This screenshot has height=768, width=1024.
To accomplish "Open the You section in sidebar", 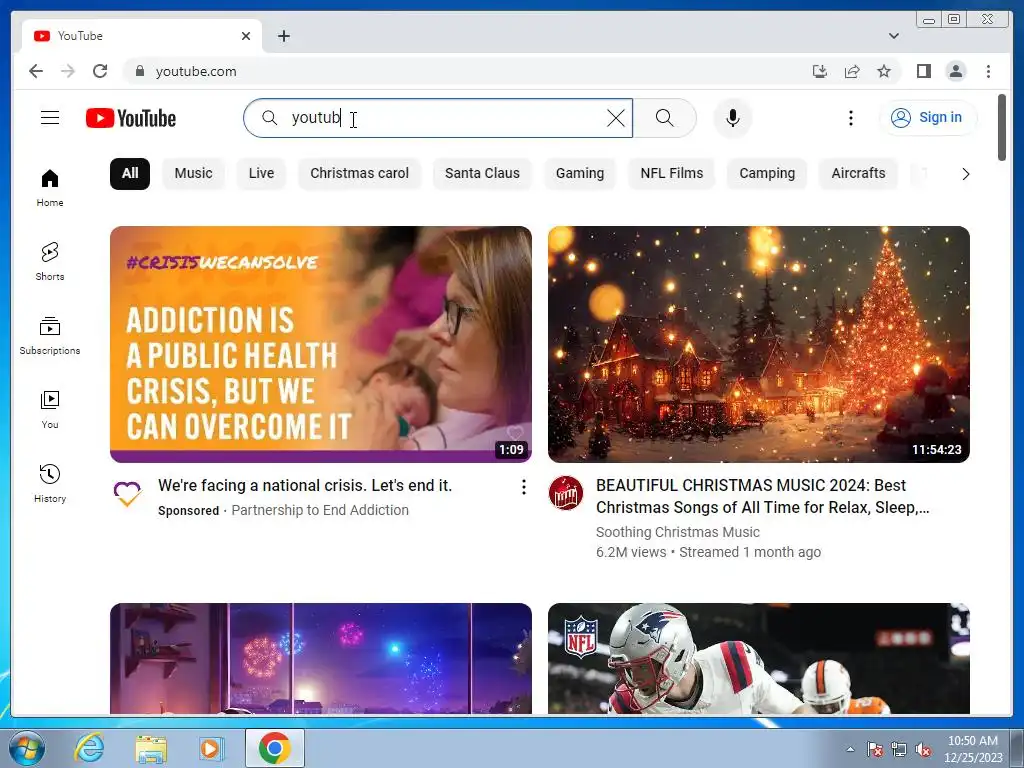I will pos(50,409).
